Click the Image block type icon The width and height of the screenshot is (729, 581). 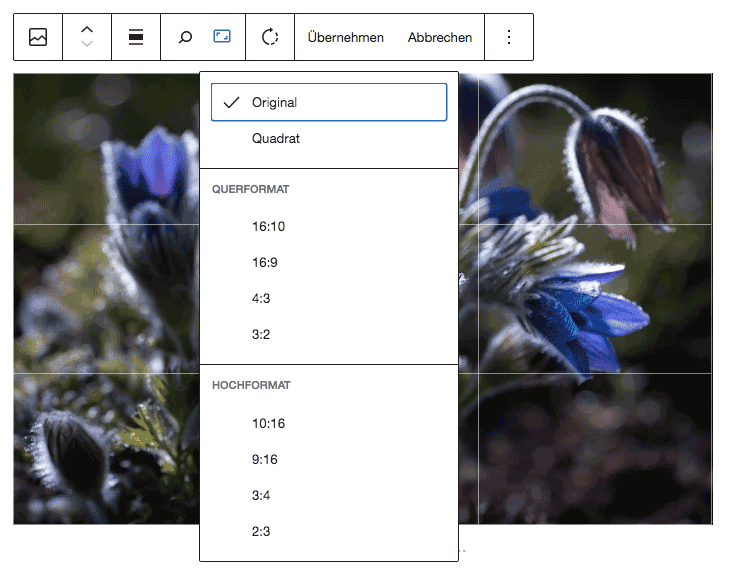click(x=38, y=37)
